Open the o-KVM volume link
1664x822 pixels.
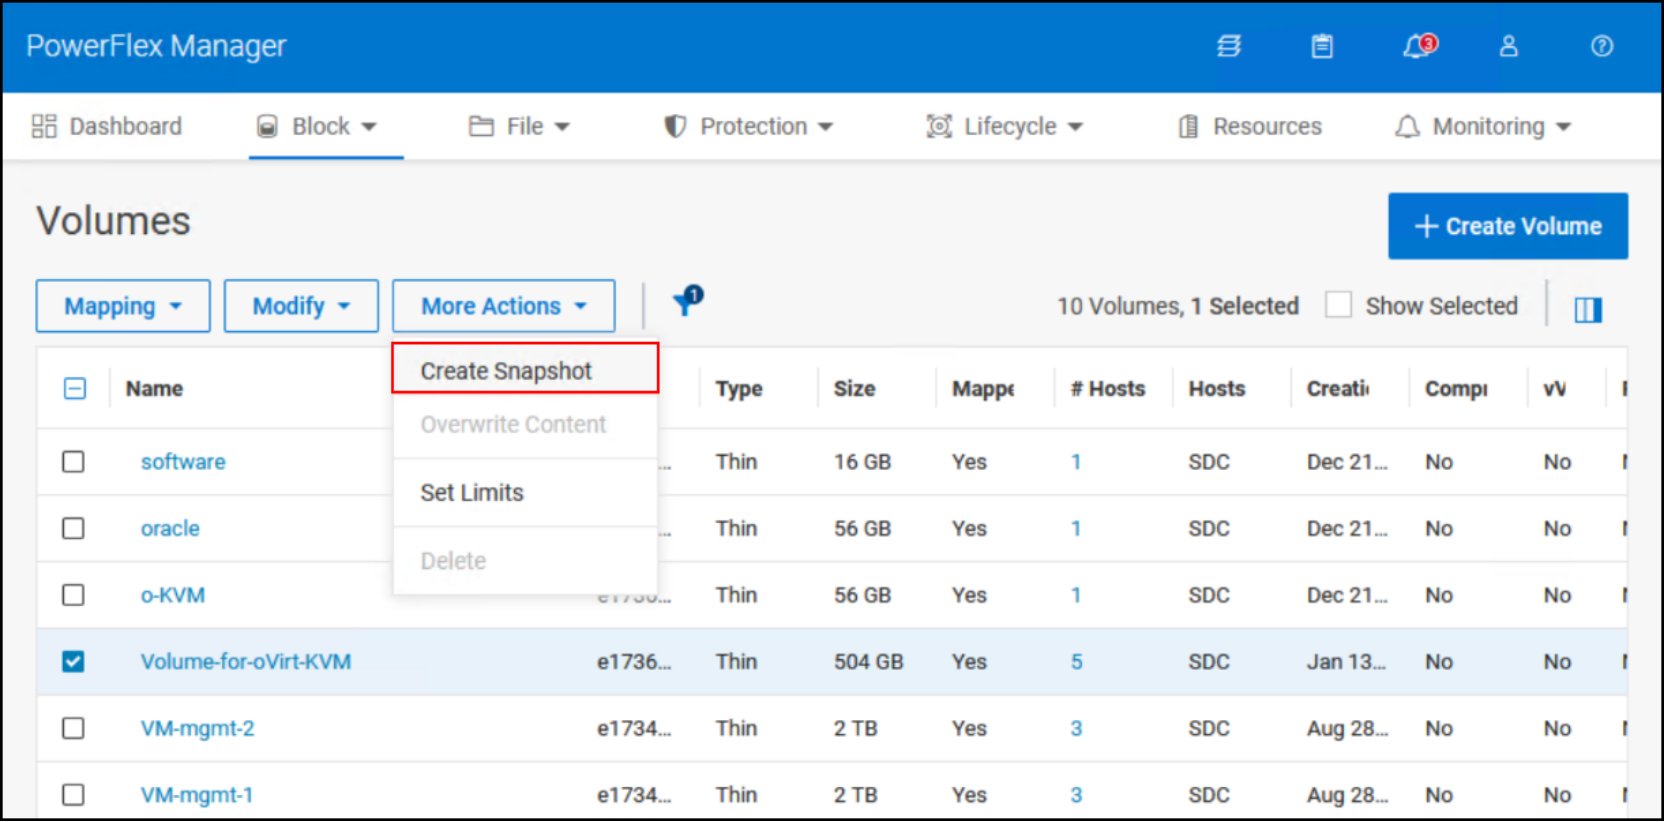[x=172, y=595]
